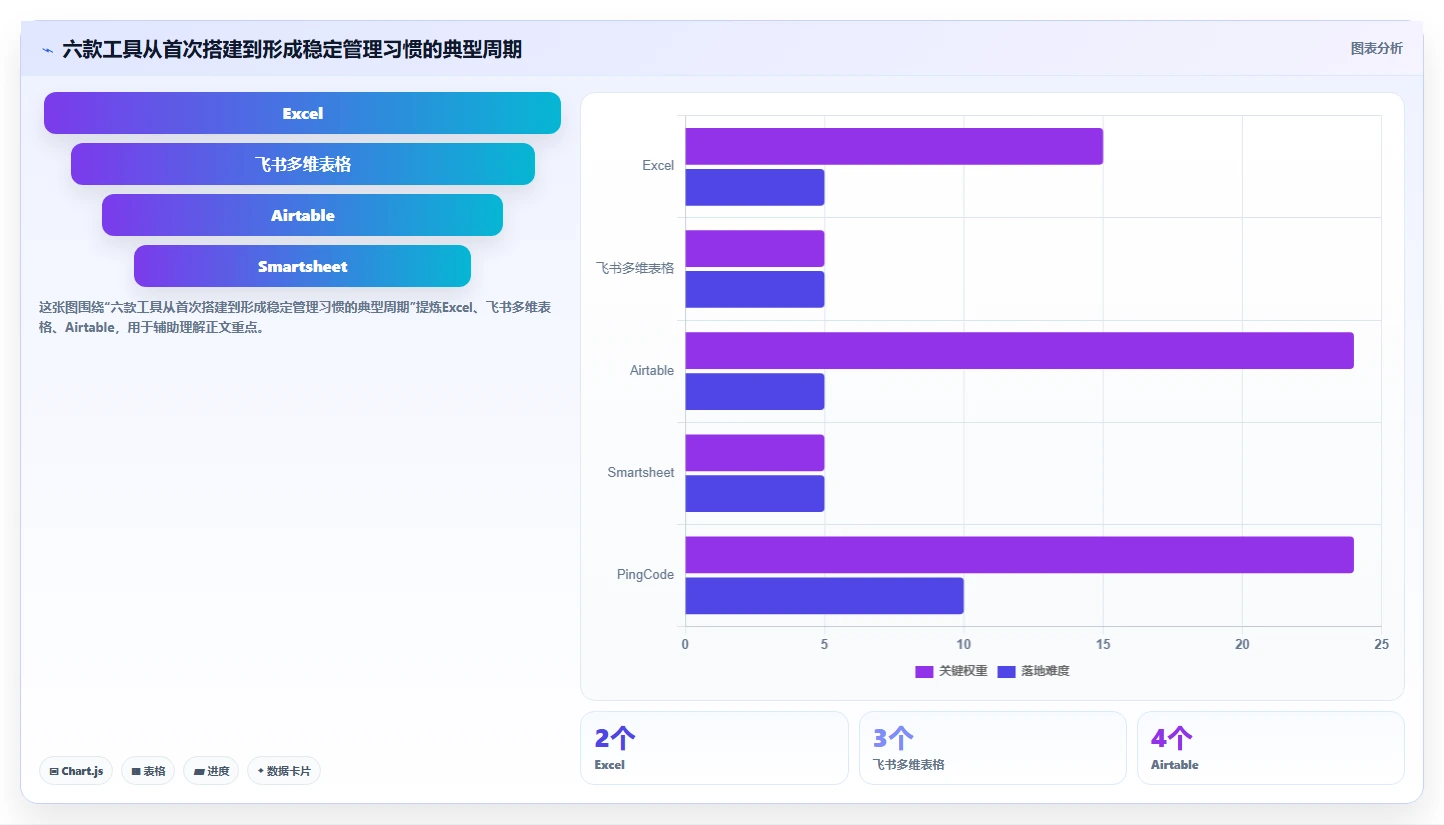Click the Chart.js tag chip
This screenshot has width=1444, height=825.
[x=76, y=771]
